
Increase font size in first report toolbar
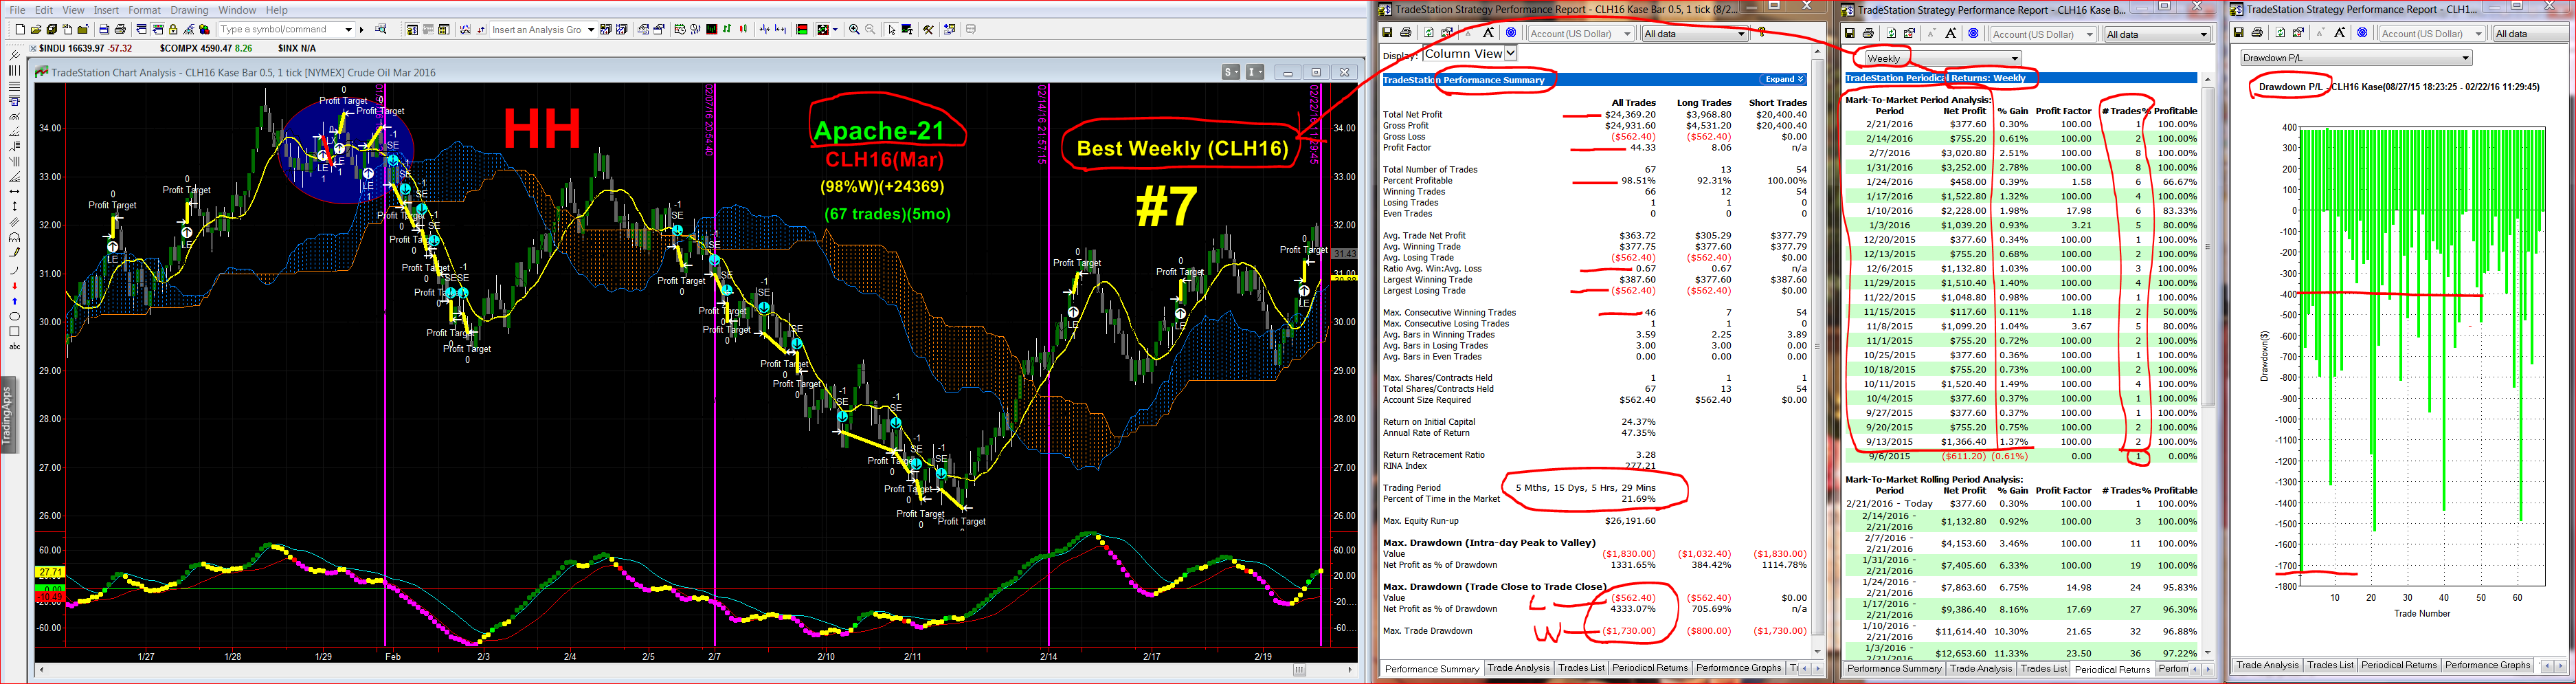[x=1488, y=33]
